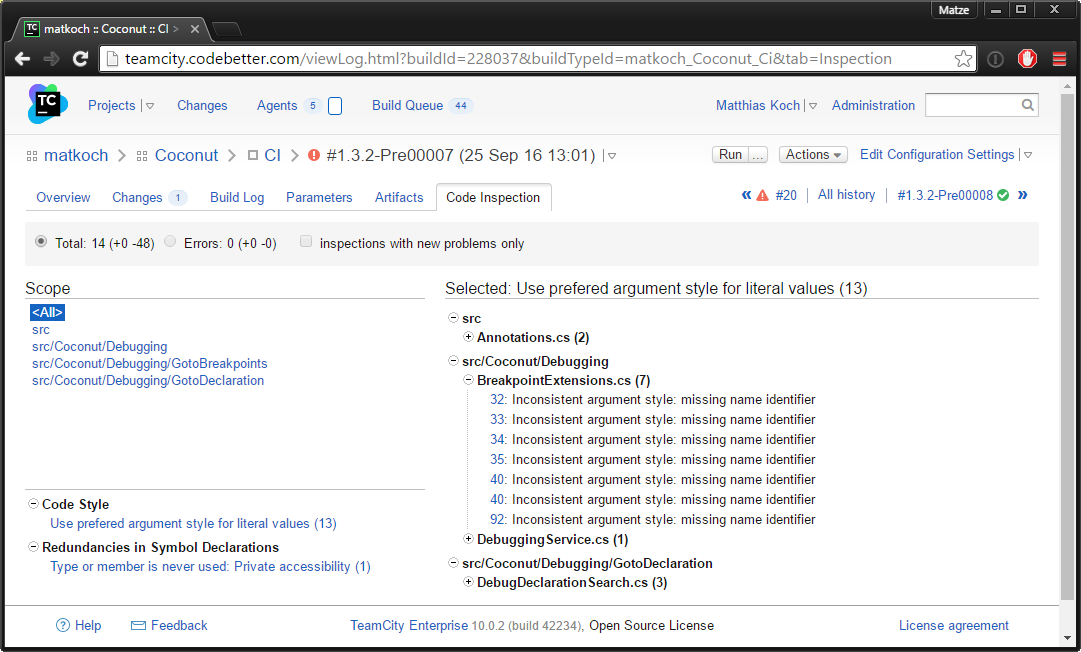This screenshot has height=652, width=1081.
Task: Click the page vertical scrollbar
Action: [1067, 345]
